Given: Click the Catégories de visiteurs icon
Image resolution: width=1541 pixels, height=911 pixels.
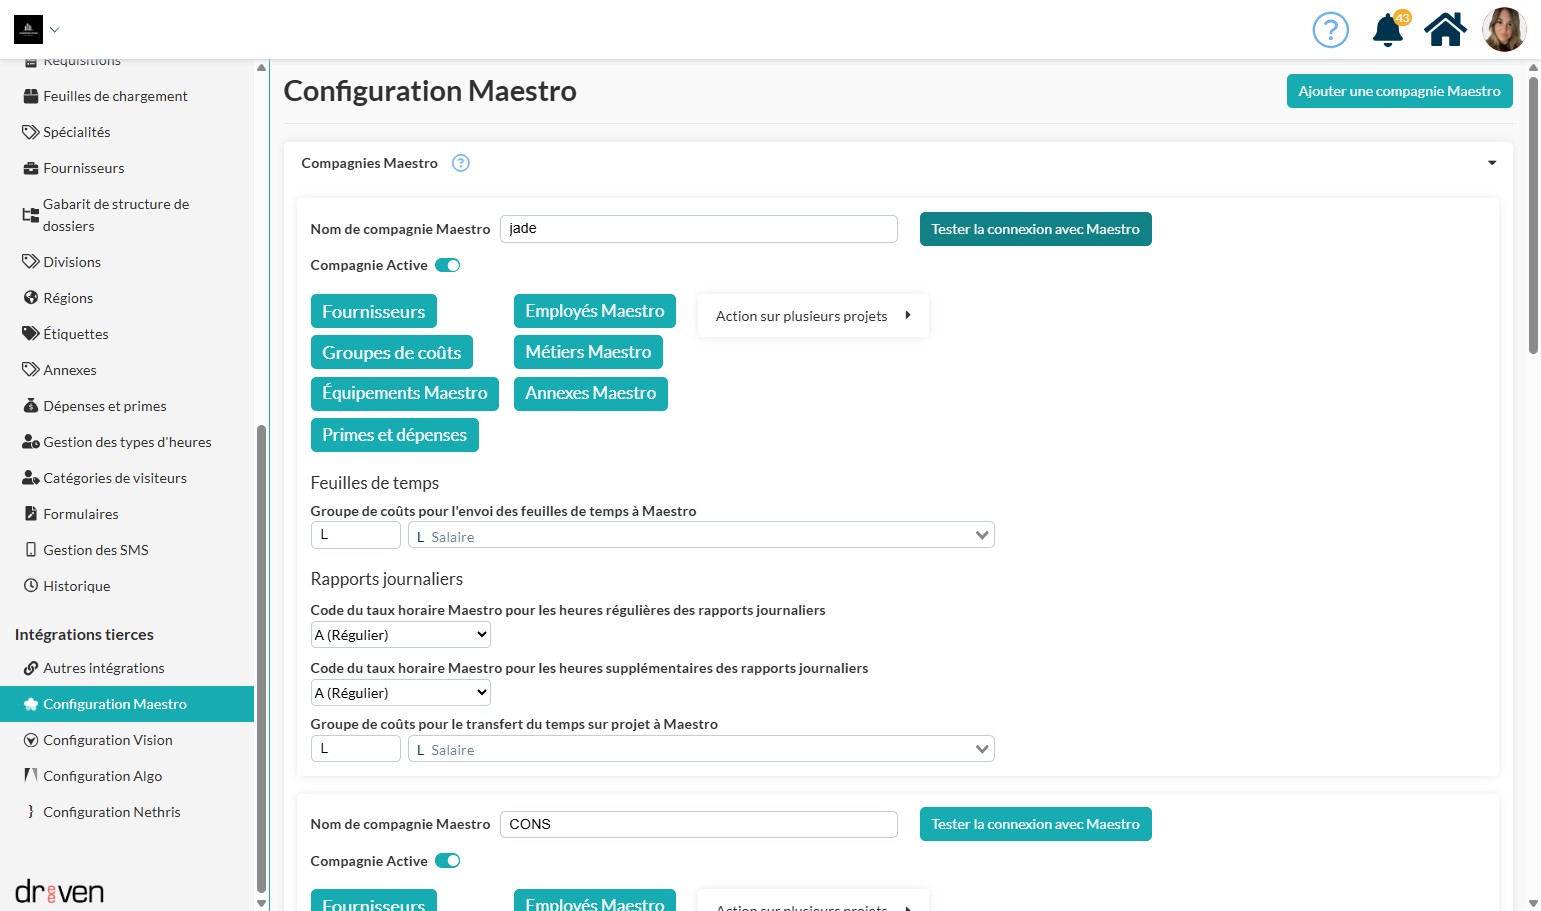Looking at the screenshot, I should pyautogui.click(x=31, y=478).
